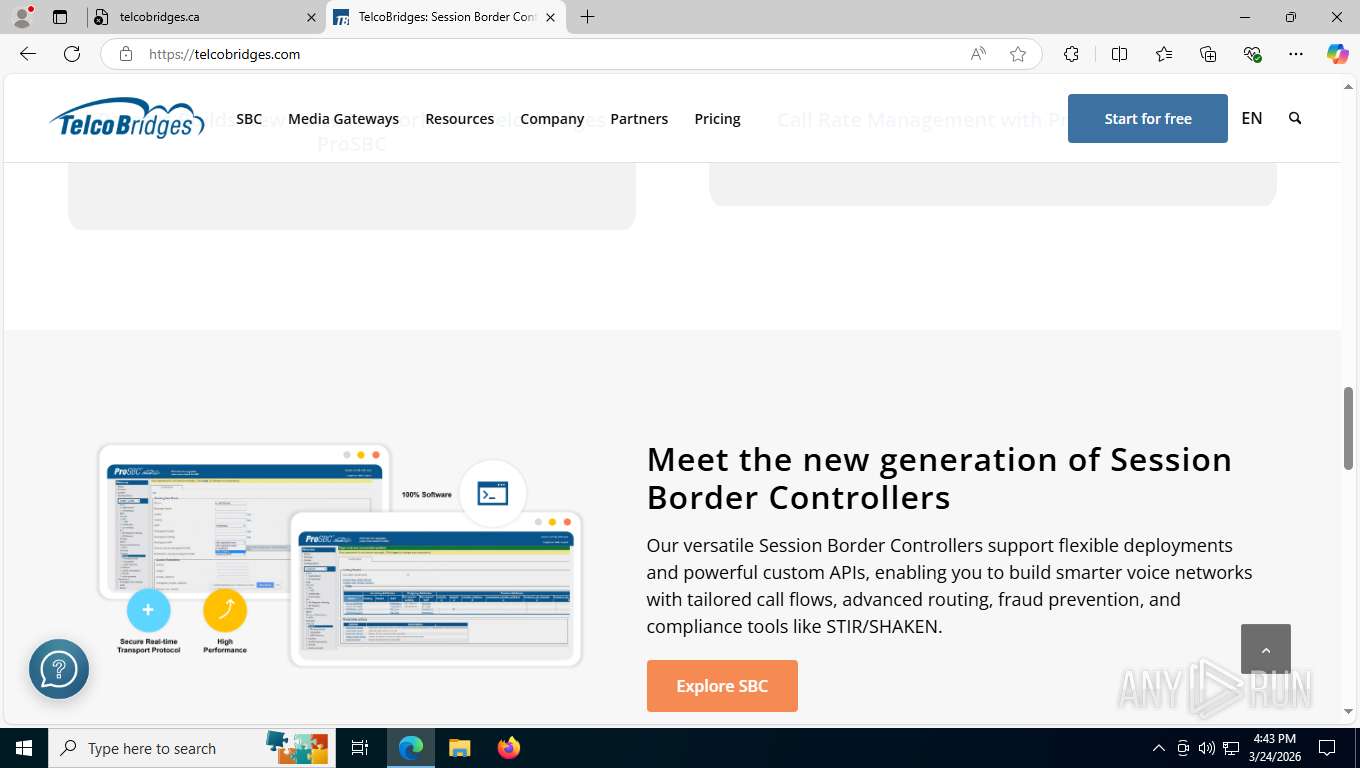Open the Edge profile icon
The height and width of the screenshot is (768, 1360).
coord(22,17)
